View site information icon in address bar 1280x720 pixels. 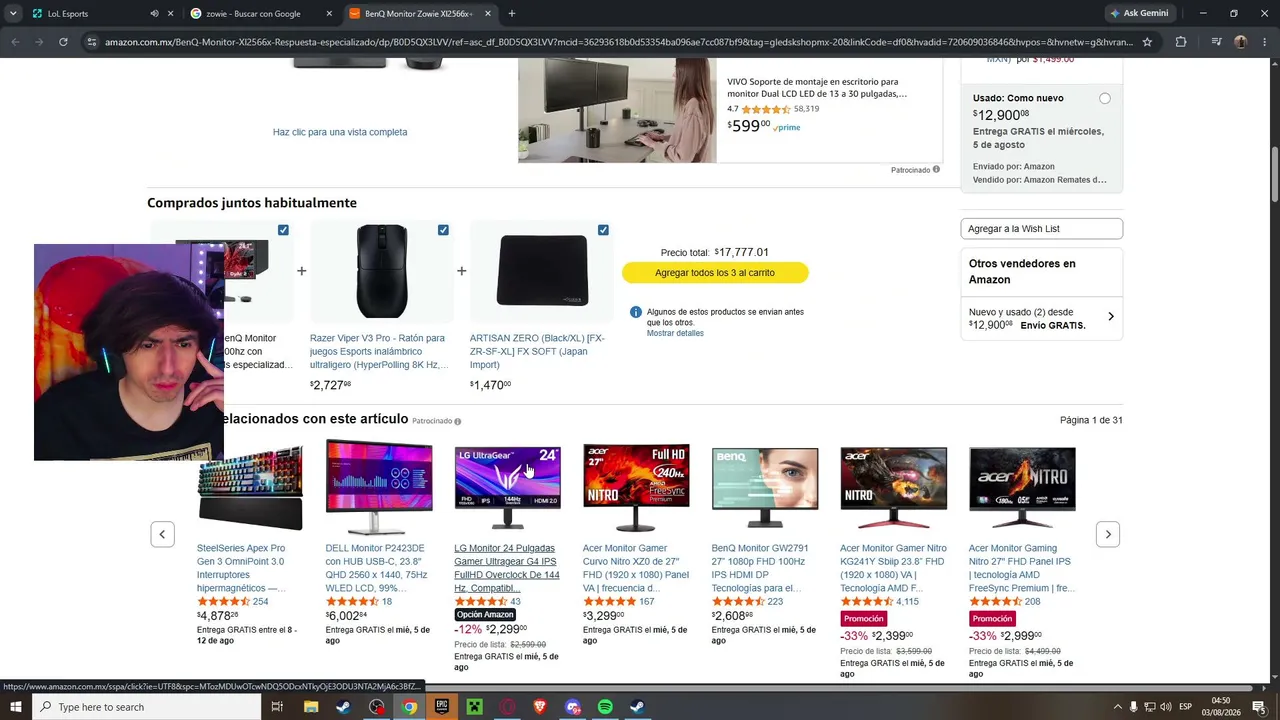(x=92, y=42)
